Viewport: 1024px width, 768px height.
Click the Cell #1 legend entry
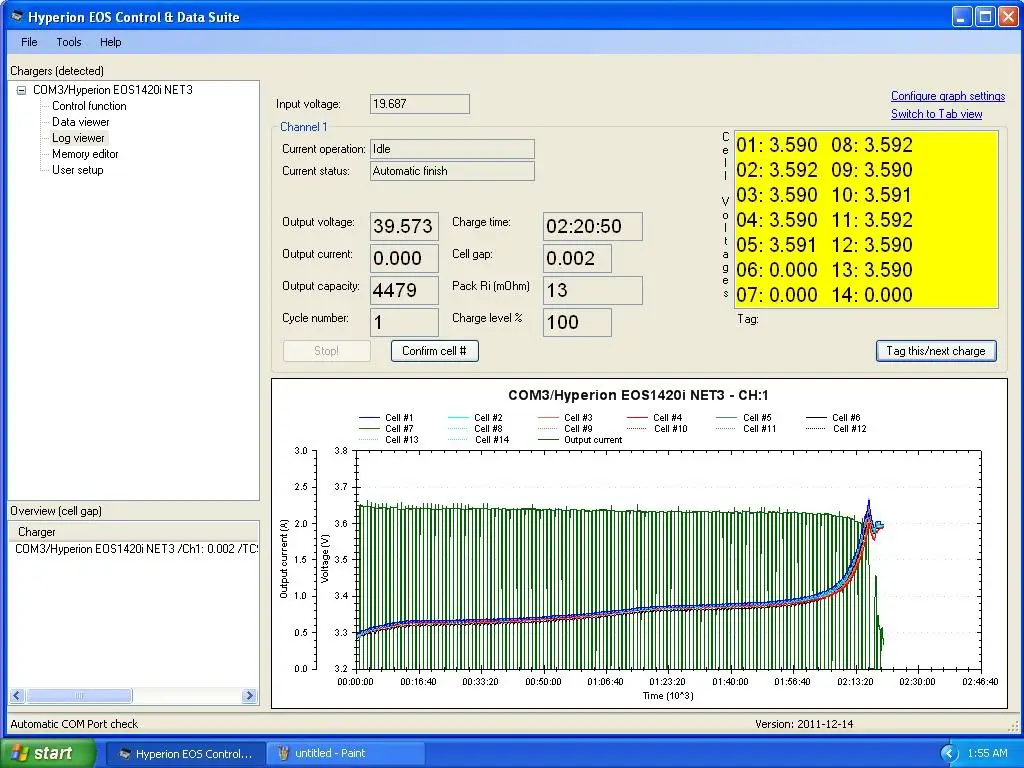386,417
